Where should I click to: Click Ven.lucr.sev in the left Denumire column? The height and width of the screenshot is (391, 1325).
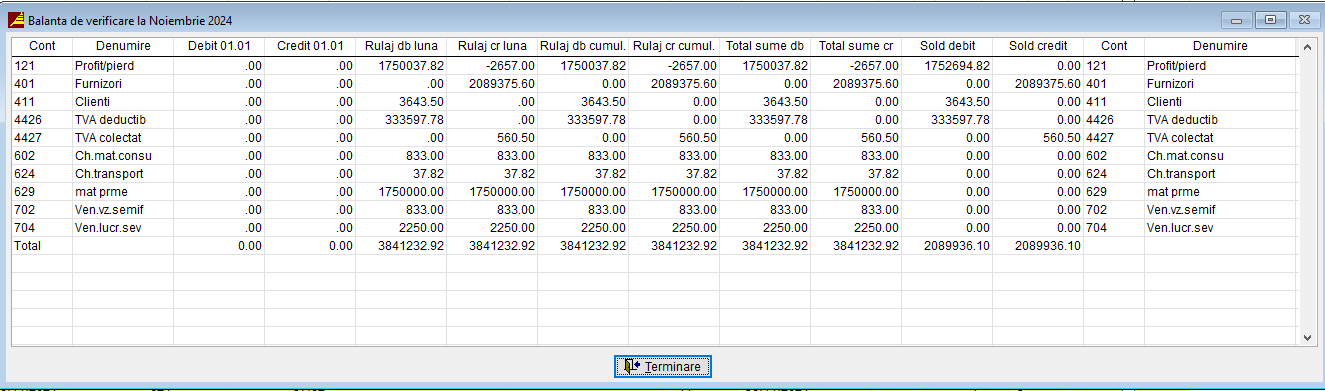coord(108,228)
